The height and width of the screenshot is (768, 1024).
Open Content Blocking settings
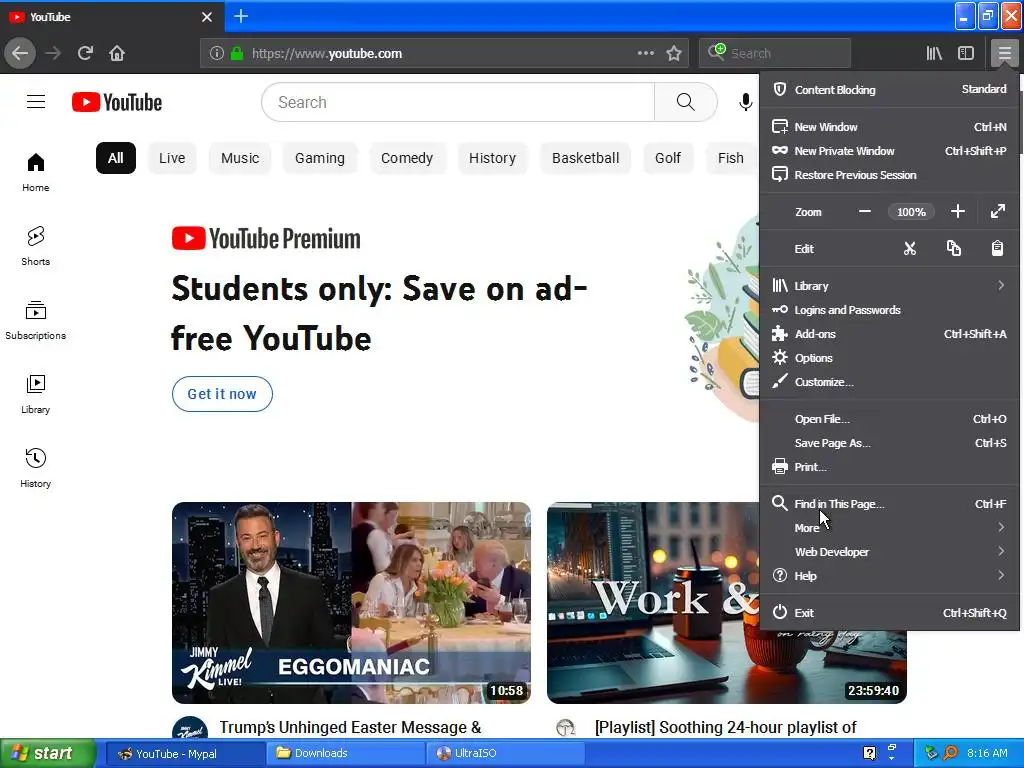pos(889,89)
